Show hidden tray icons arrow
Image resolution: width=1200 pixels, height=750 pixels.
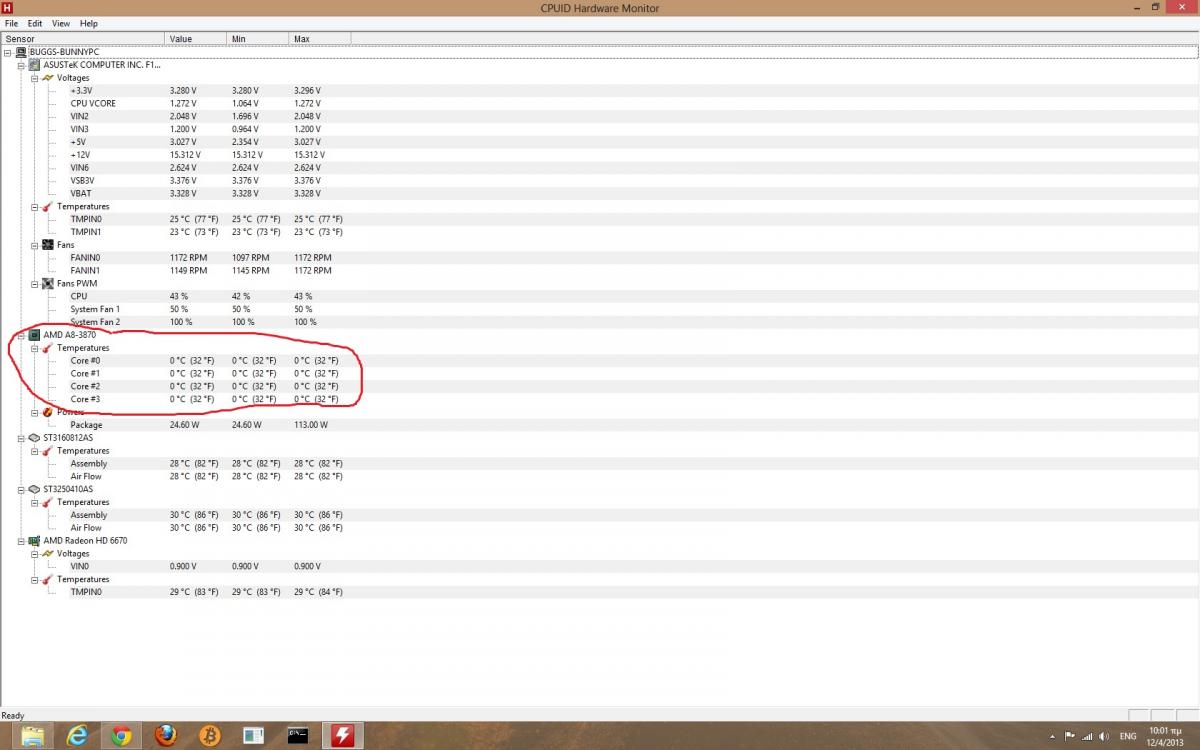[1053, 736]
